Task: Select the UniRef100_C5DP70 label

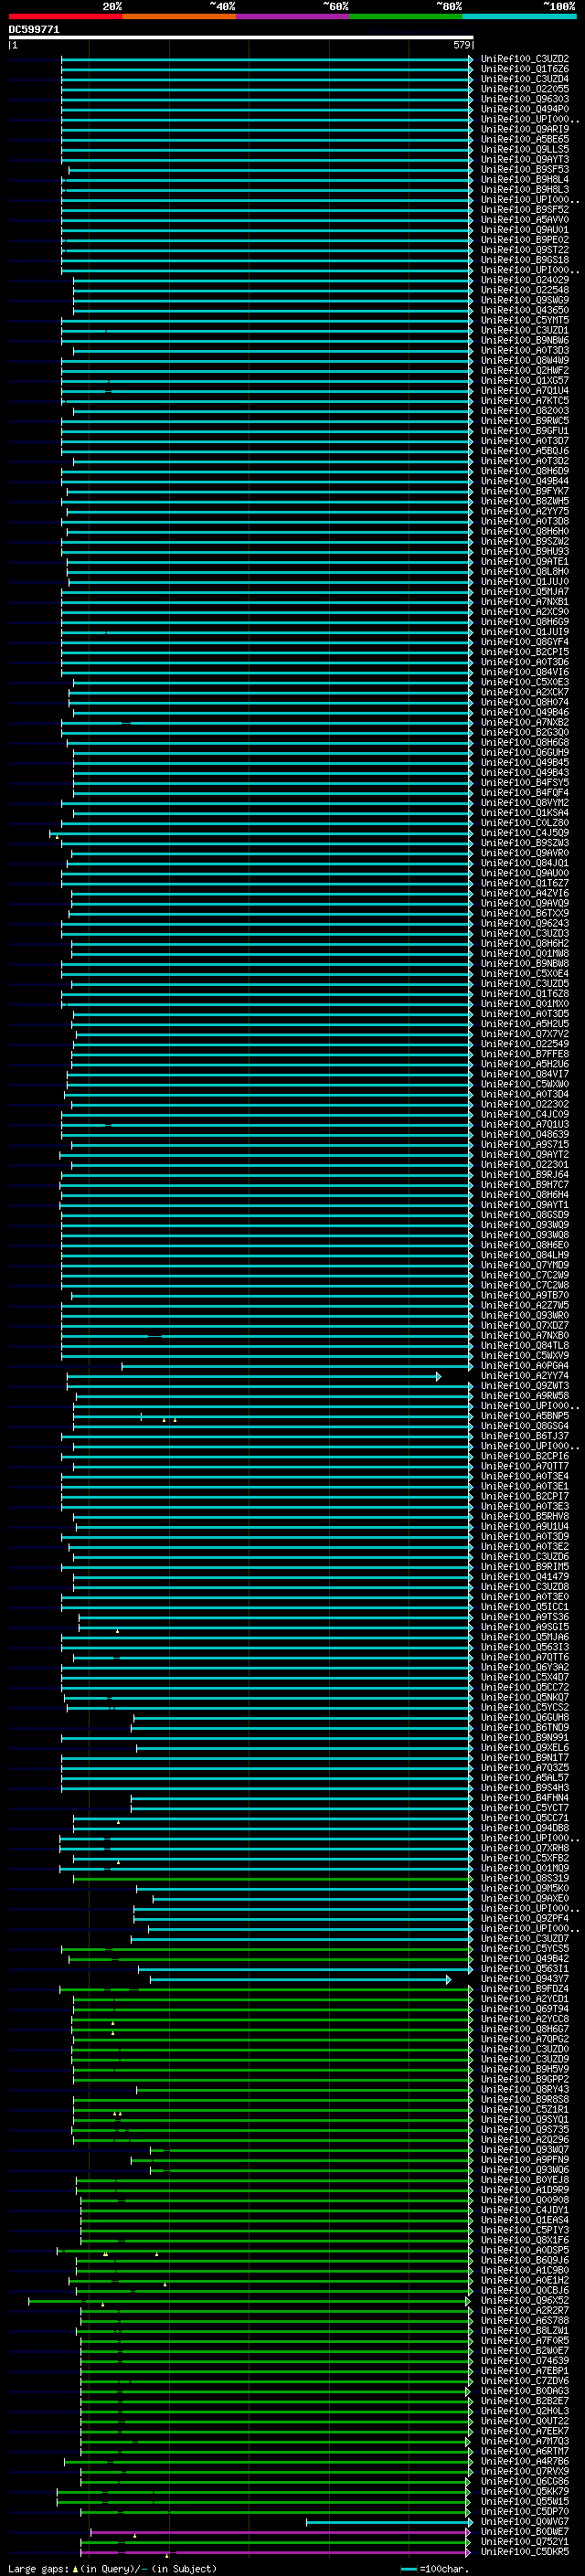Action: click(524, 2511)
